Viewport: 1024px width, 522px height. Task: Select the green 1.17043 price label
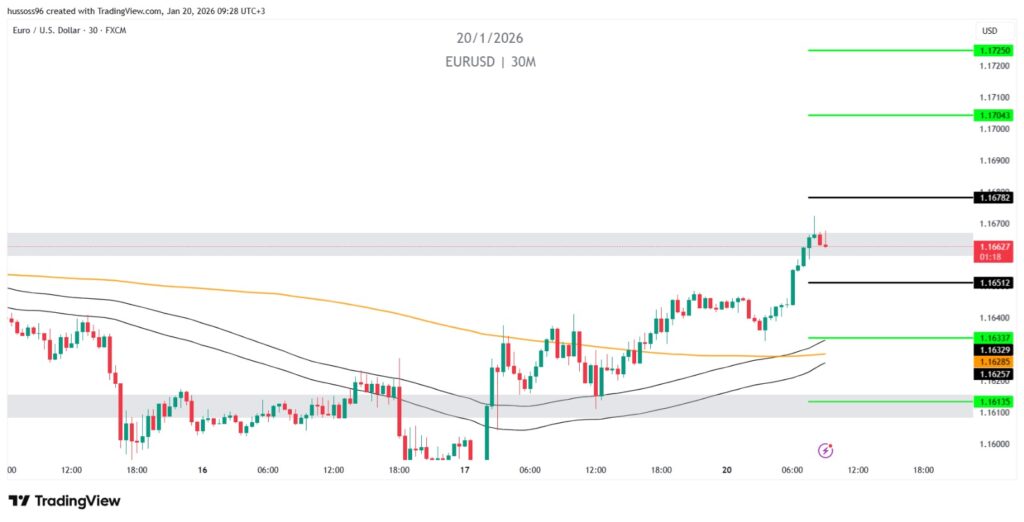(994, 115)
